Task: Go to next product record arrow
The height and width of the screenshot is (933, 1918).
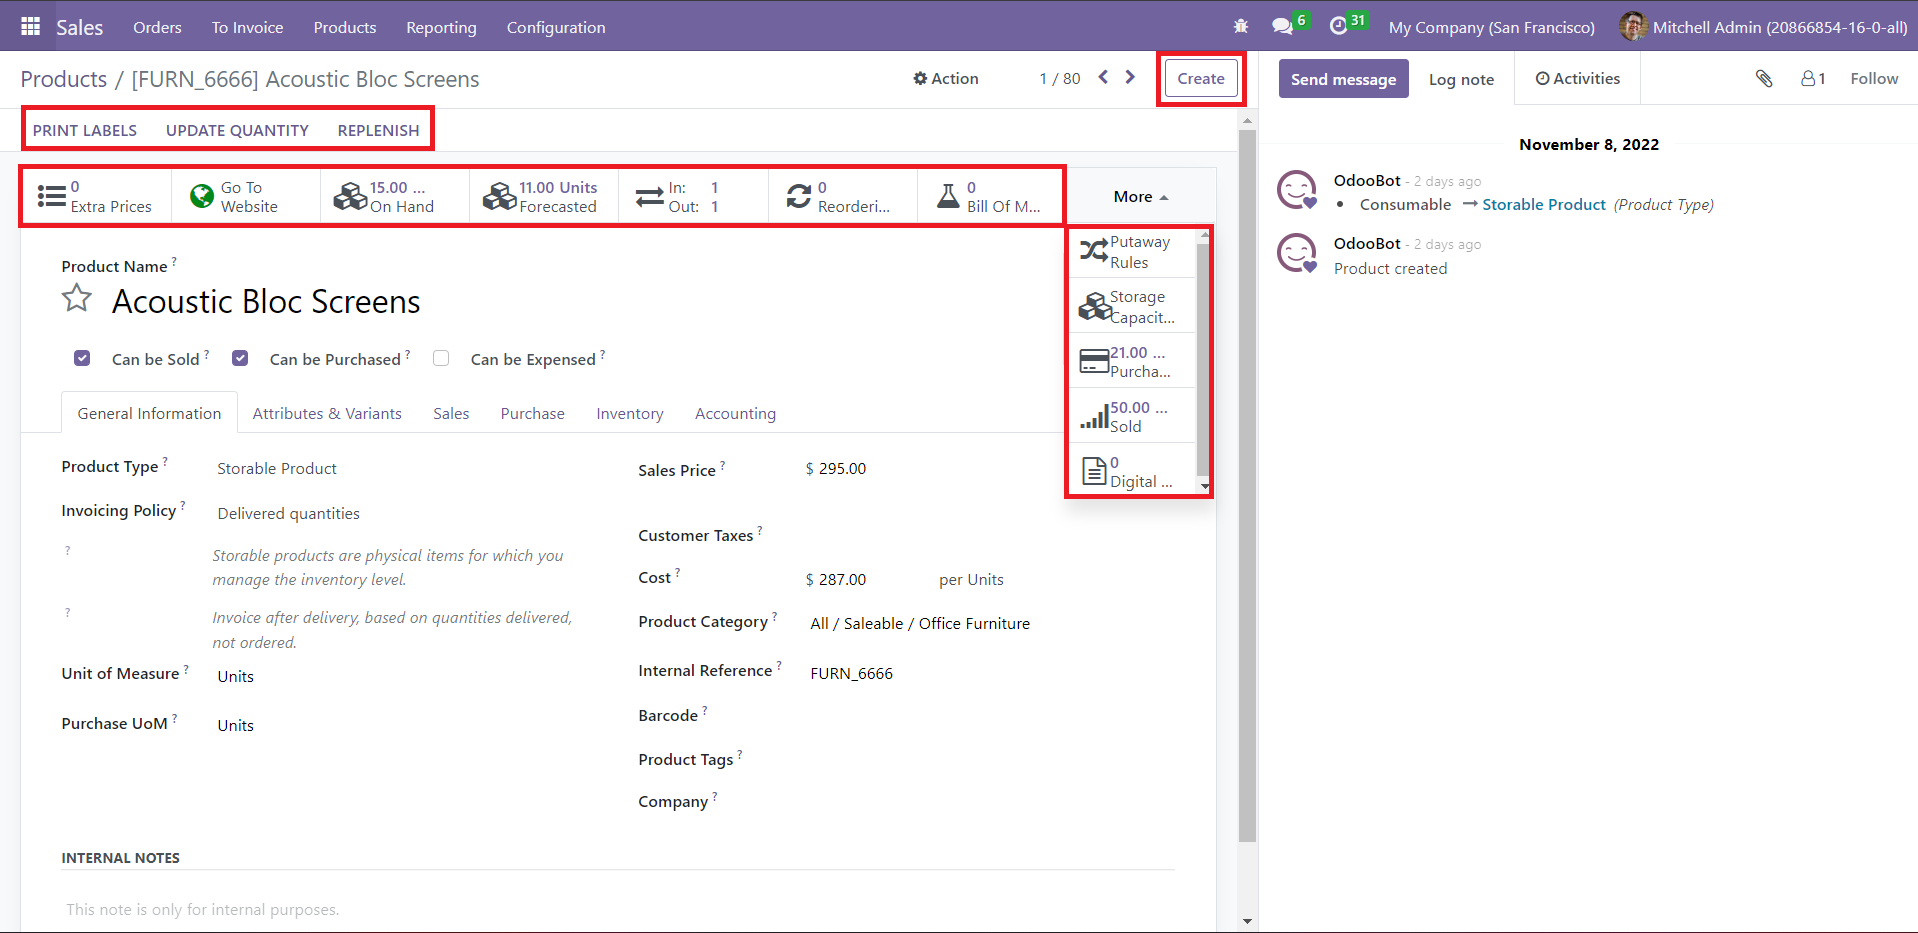Action: [1130, 77]
